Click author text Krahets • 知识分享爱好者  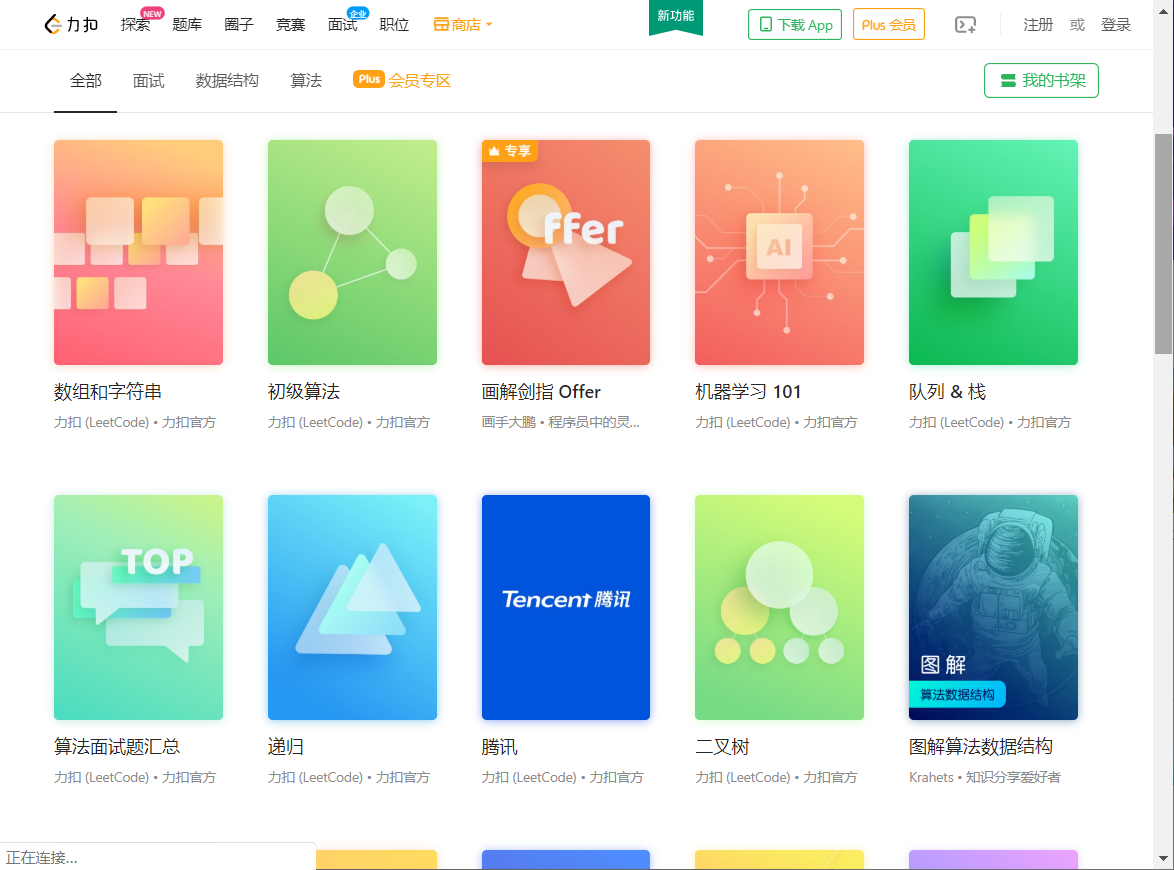985,777
